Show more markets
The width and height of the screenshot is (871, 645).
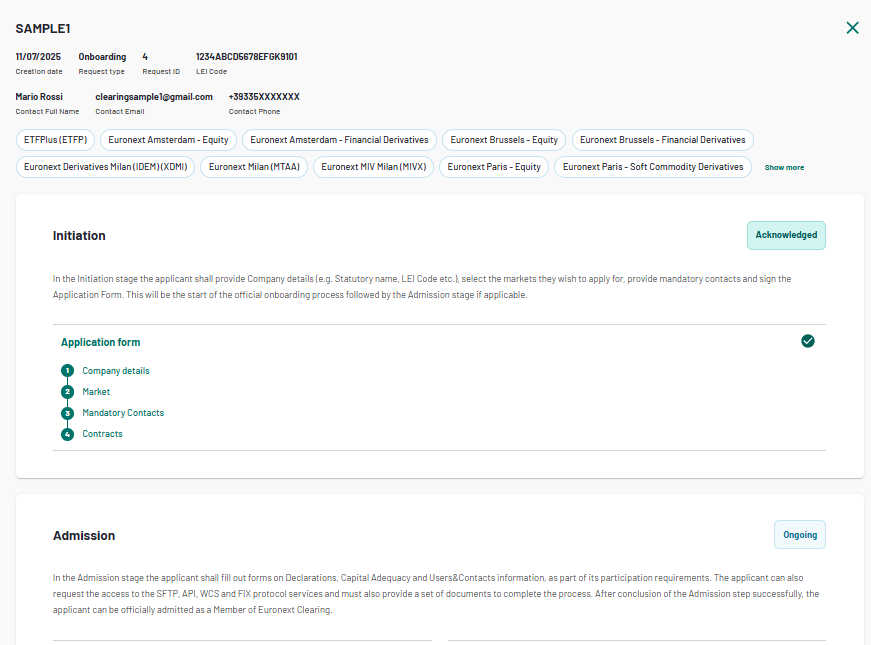(x=784, y=167)
